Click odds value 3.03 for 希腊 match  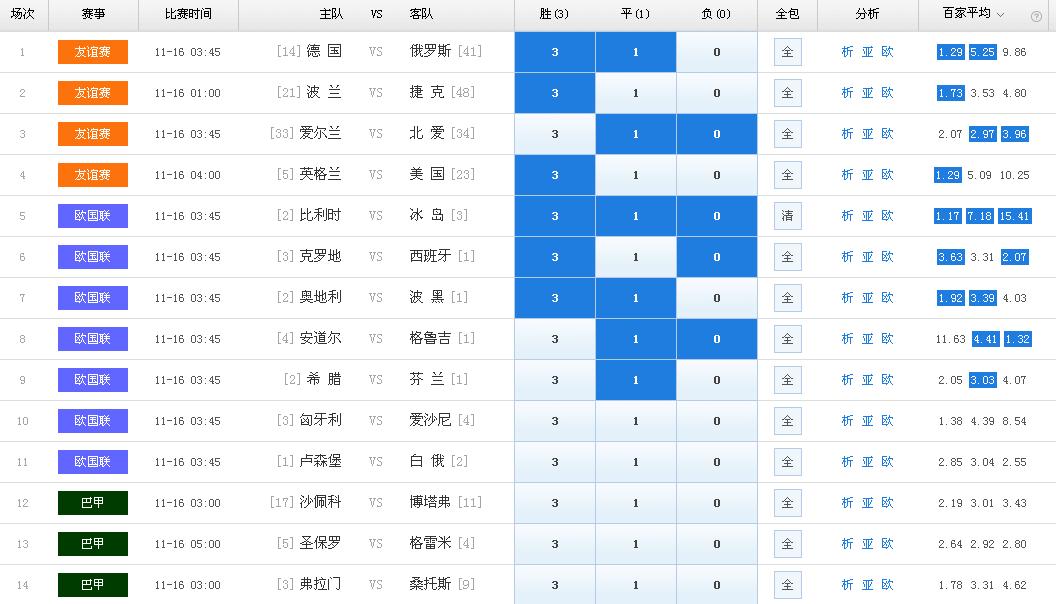point(982,380)
